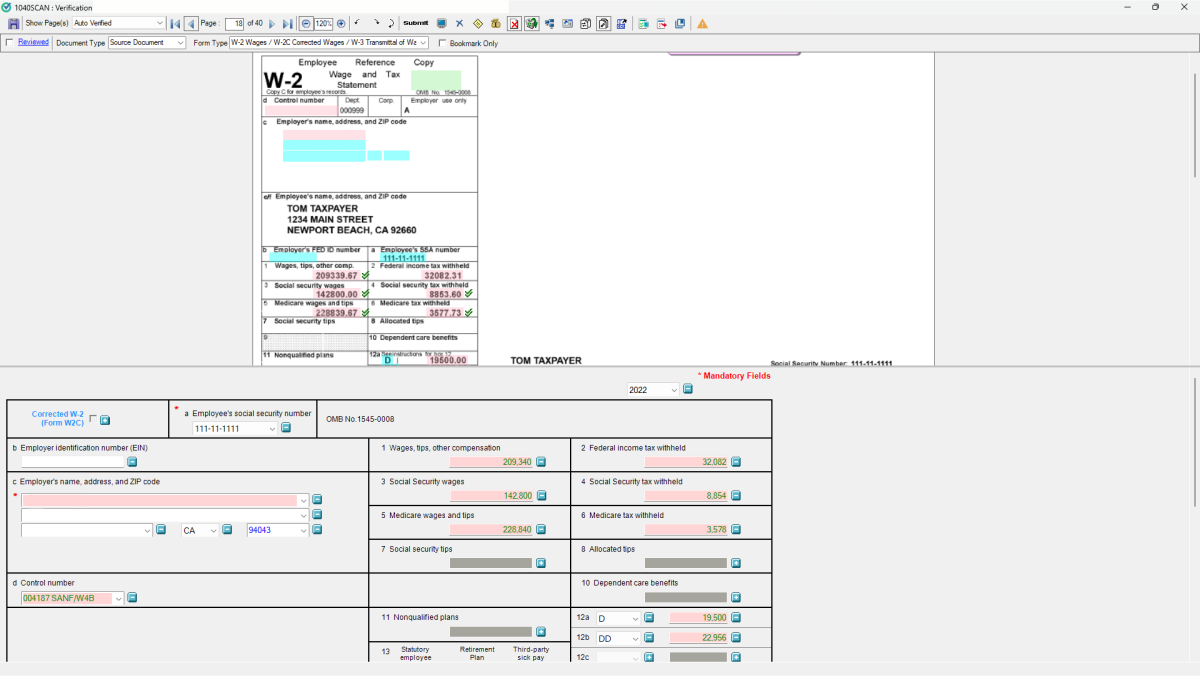Click the Save disk icon in toolbar
1200x676 pixels.
click(14, 23)
